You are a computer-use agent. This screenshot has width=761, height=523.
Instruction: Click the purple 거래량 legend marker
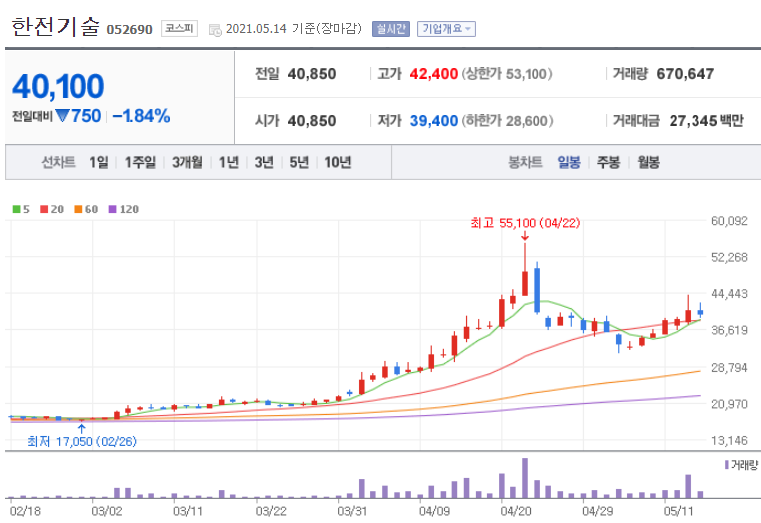point(727,465)
